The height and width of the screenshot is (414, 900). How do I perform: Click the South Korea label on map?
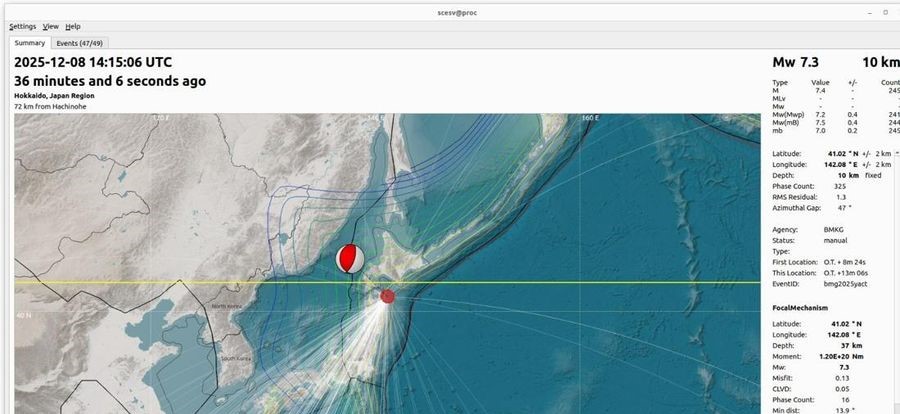click(x=236, y=358)
